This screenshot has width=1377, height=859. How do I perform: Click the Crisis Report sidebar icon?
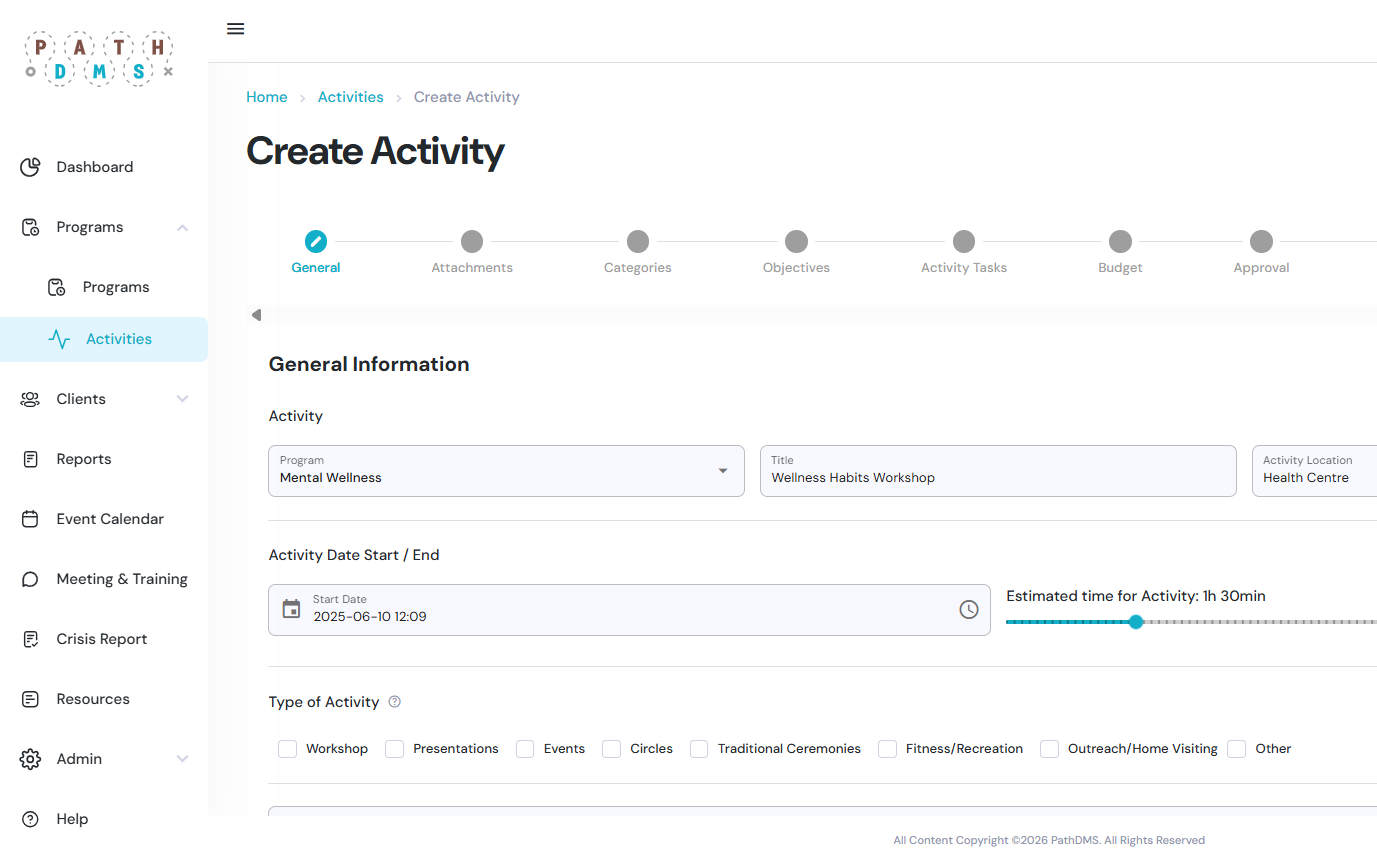30,639
